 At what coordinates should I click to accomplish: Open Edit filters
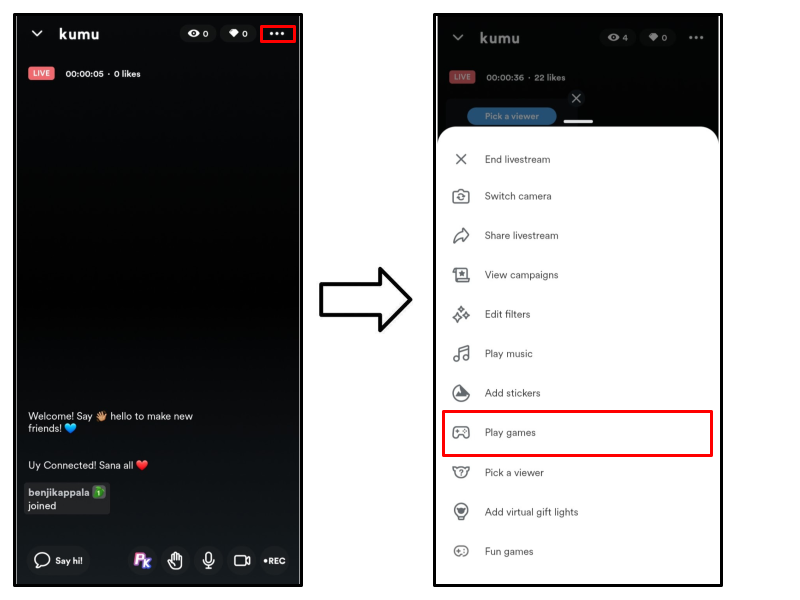(578, 314)
